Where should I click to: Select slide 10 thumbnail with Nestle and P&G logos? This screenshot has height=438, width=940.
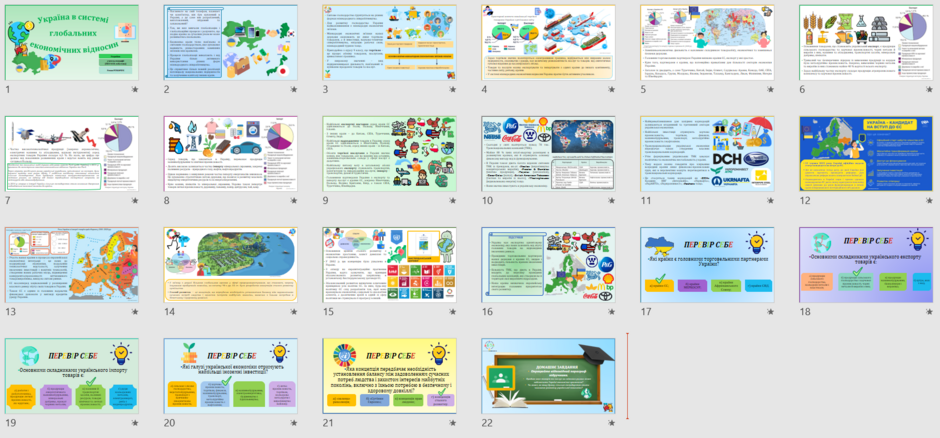549,154
